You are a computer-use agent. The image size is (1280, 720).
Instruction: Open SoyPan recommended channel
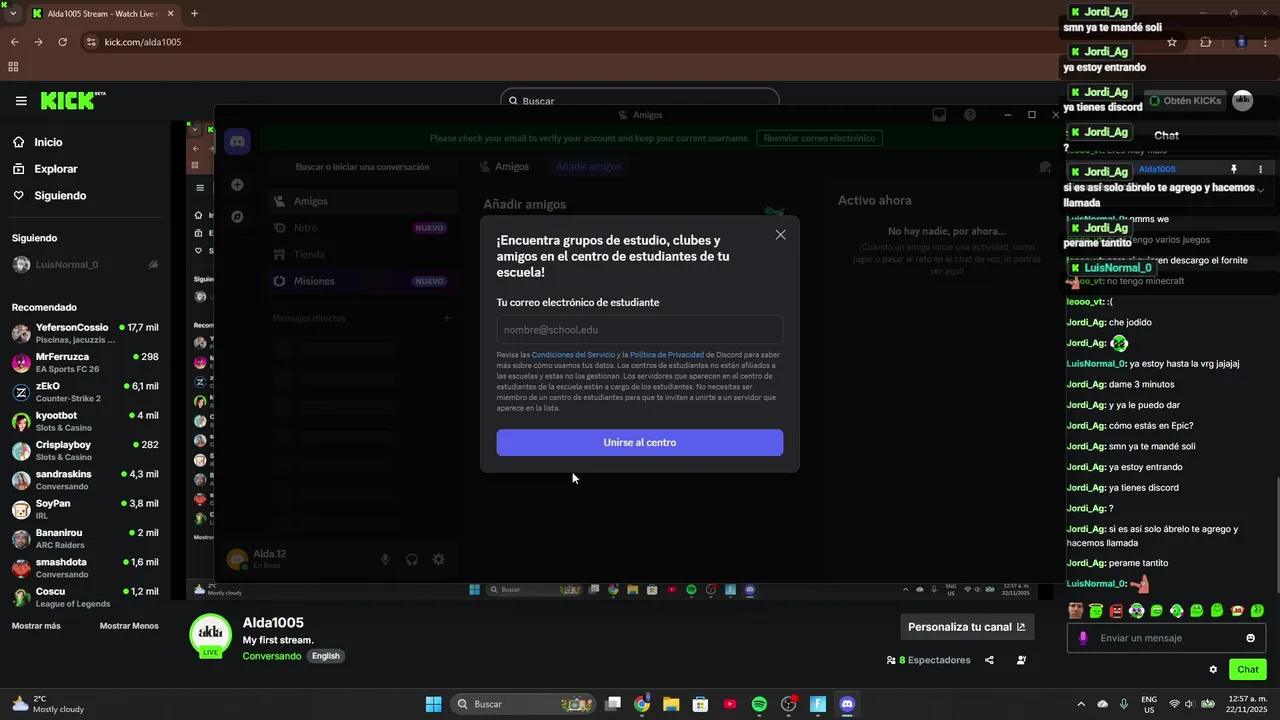pos(85,509)
